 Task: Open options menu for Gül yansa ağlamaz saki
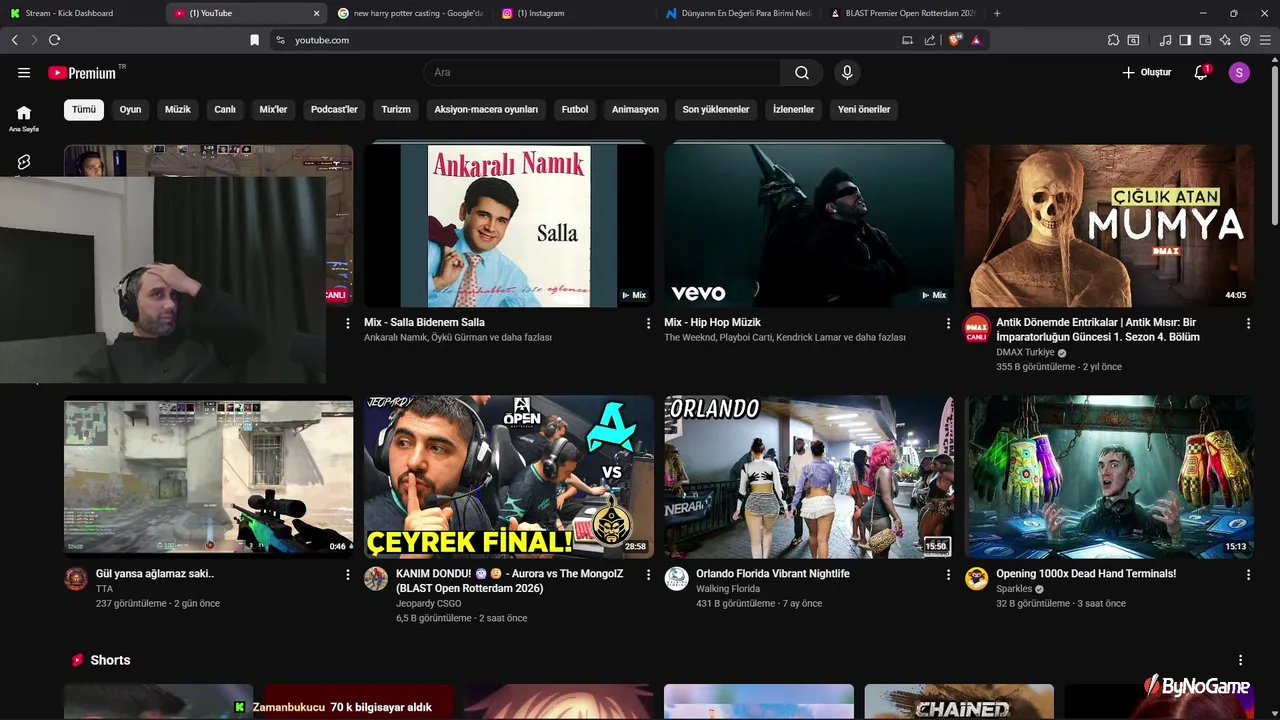348,575
